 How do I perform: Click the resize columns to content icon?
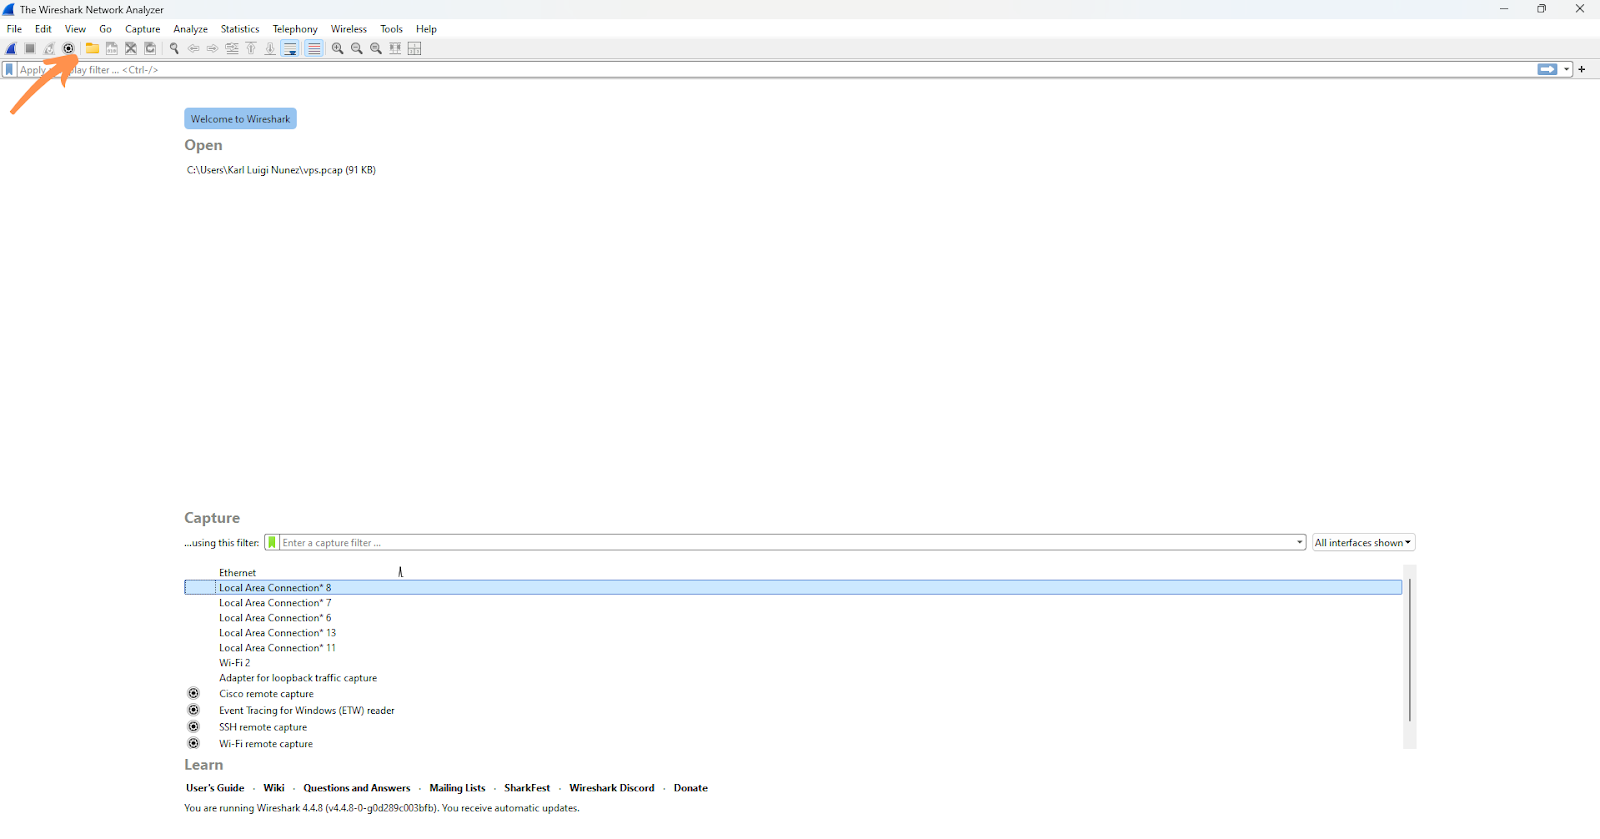click(395, 48)
